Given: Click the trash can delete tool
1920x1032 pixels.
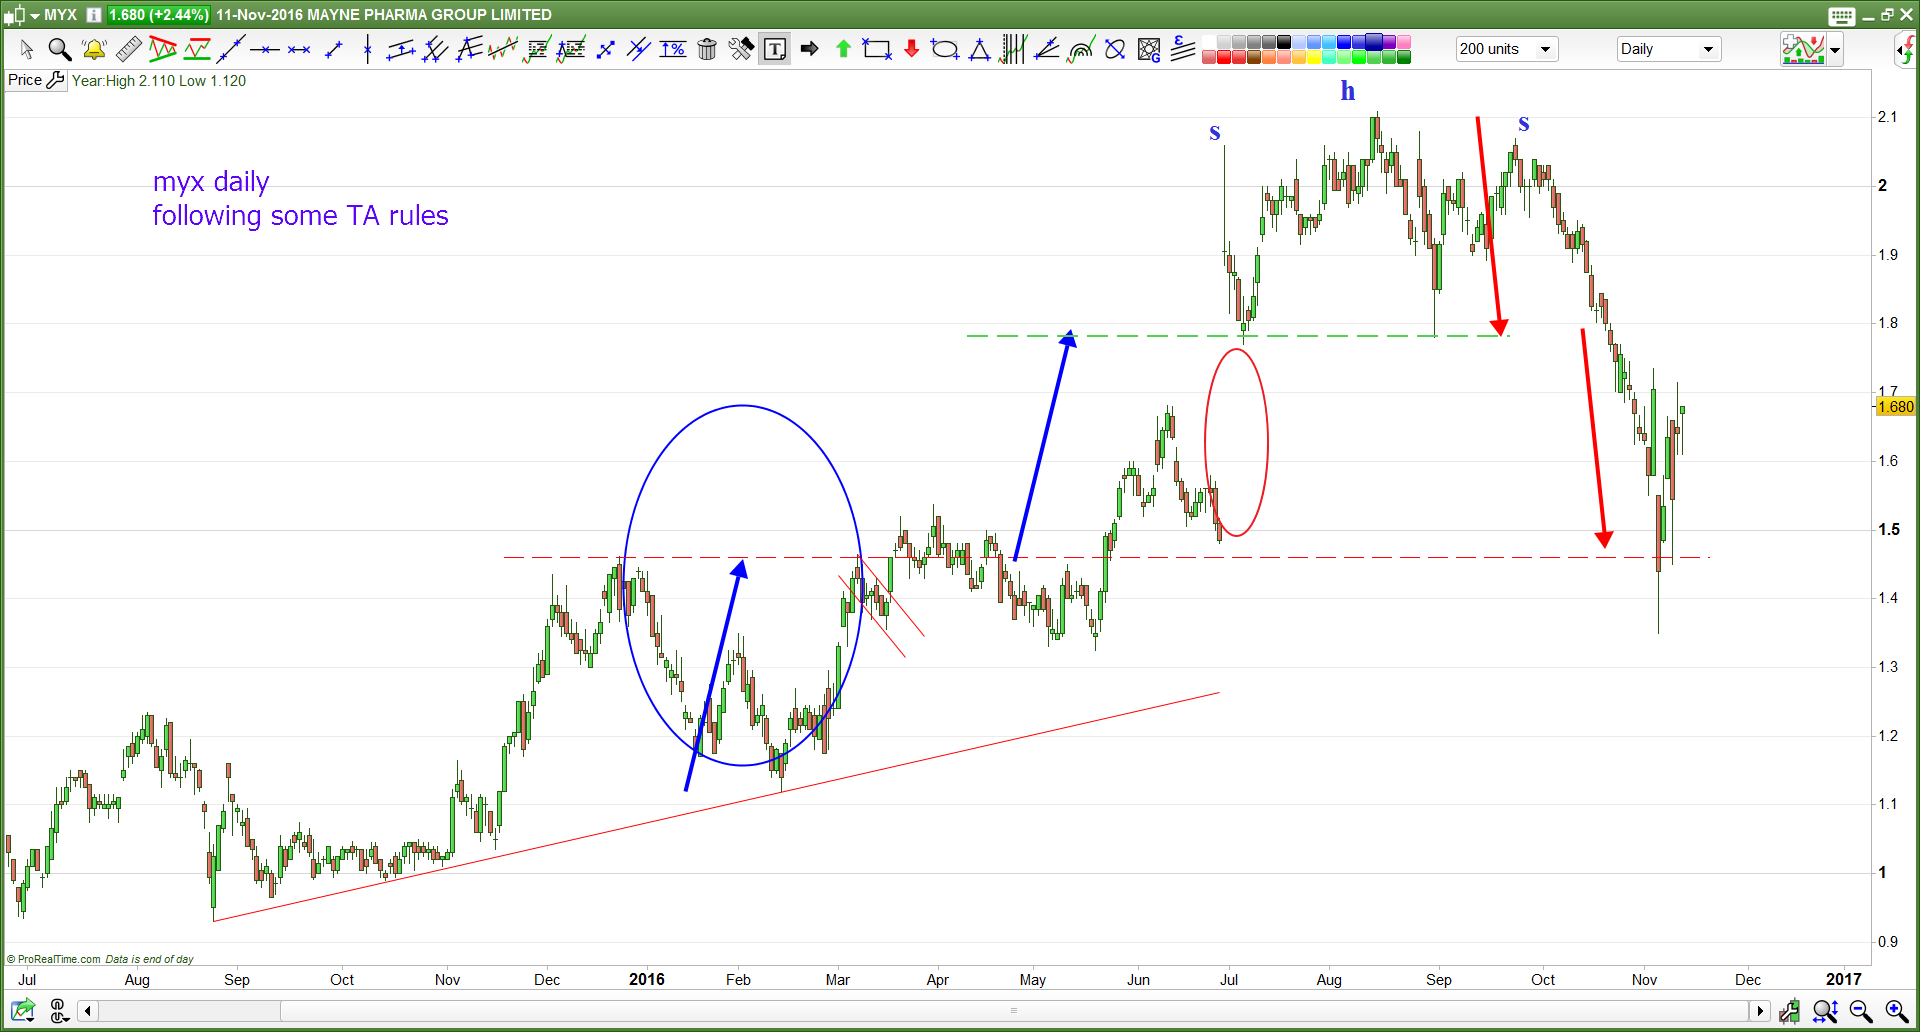Looking at the screenshot, I should coord(707,49).
